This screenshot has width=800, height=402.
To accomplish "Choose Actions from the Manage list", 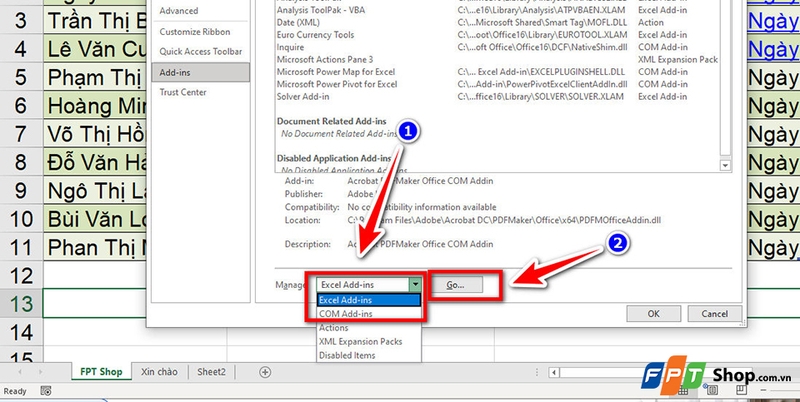I will (369, 328).
